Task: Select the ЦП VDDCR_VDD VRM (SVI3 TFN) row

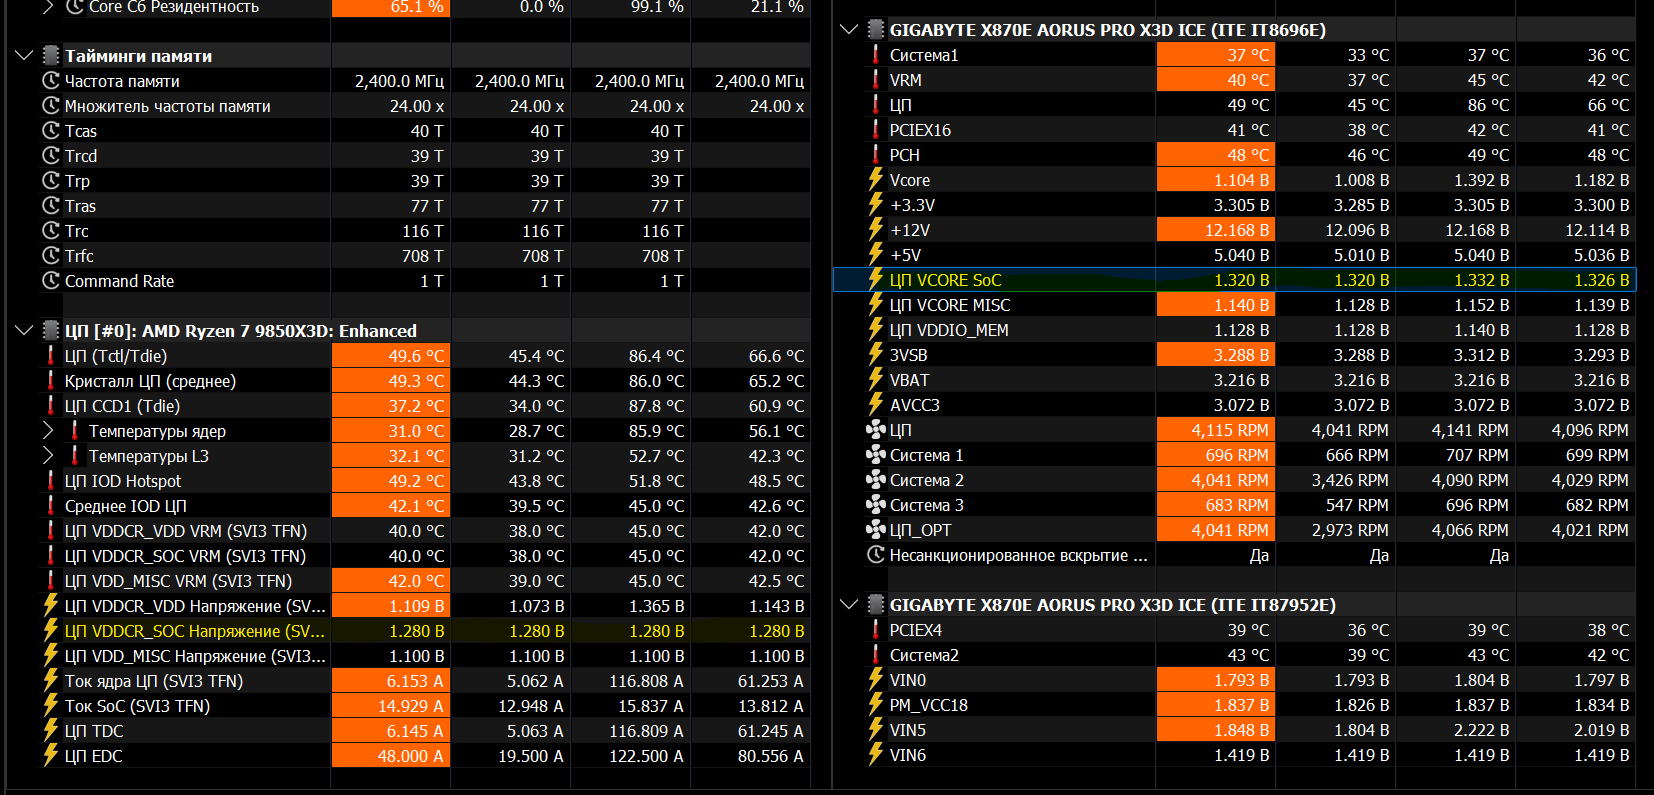Action: [x=424, y=531]
